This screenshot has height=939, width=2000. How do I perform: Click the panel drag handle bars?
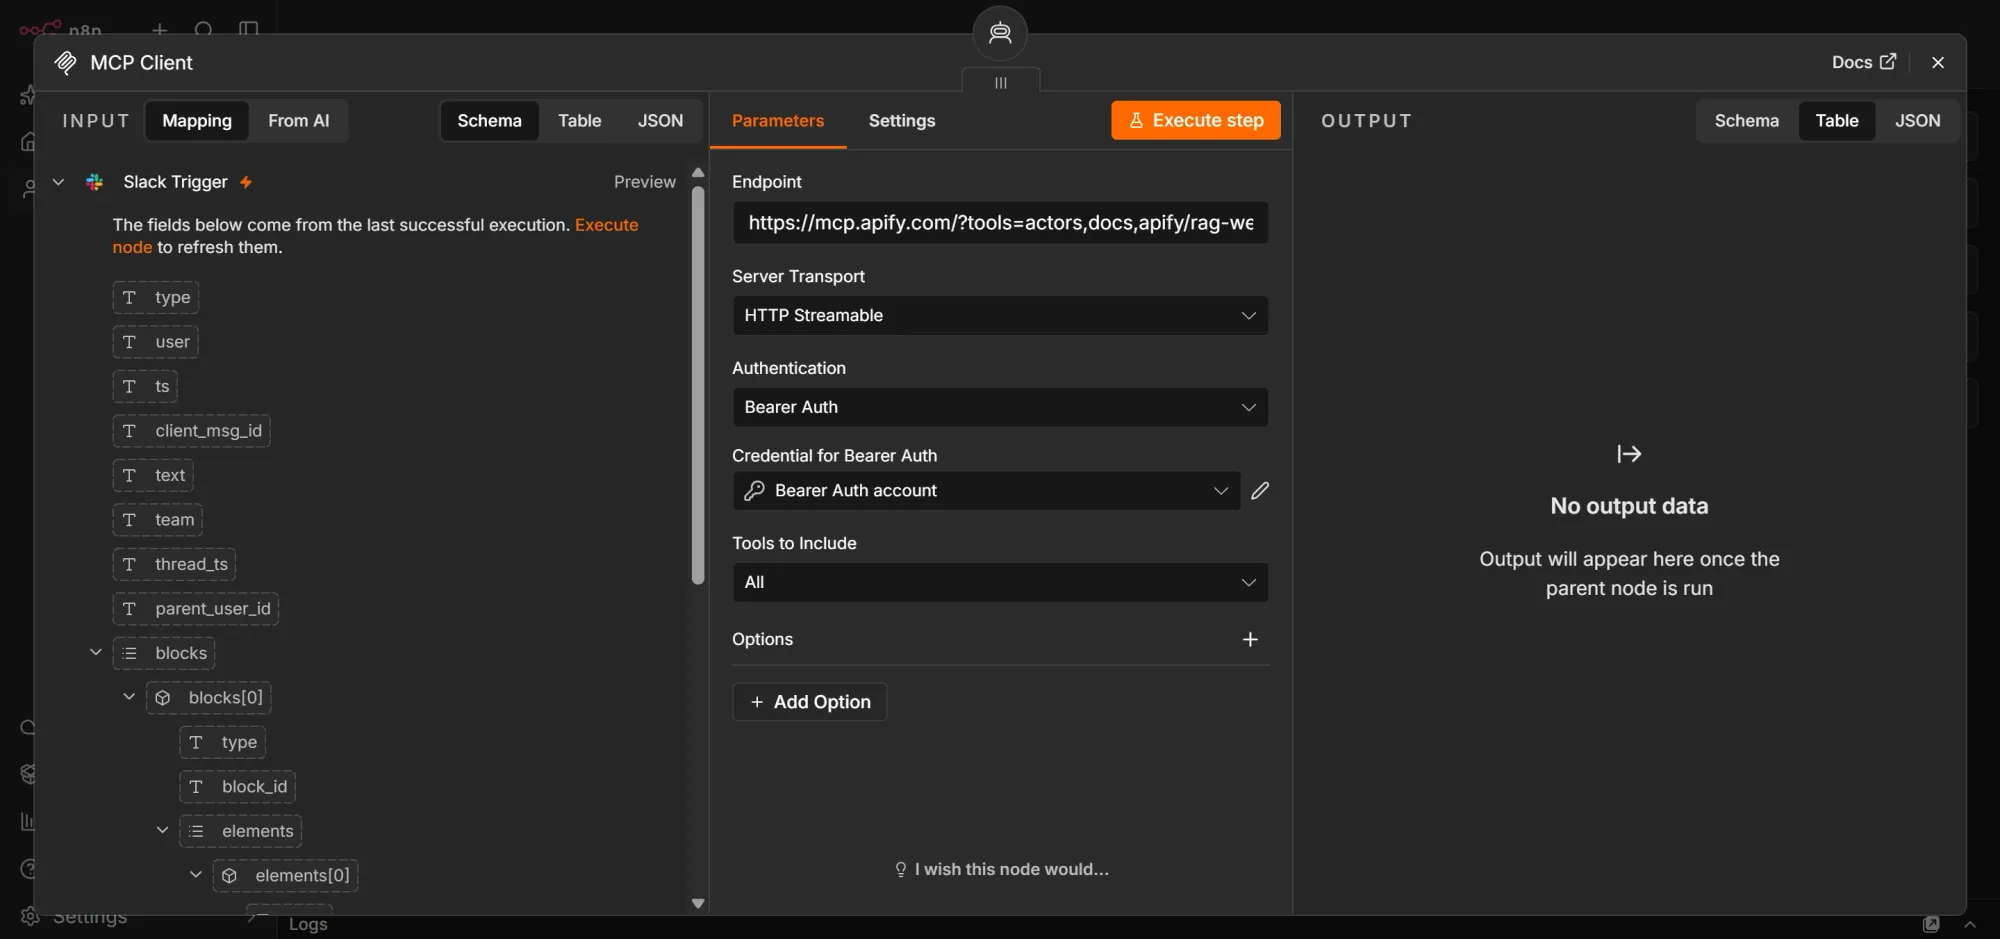pos(1000,83)
